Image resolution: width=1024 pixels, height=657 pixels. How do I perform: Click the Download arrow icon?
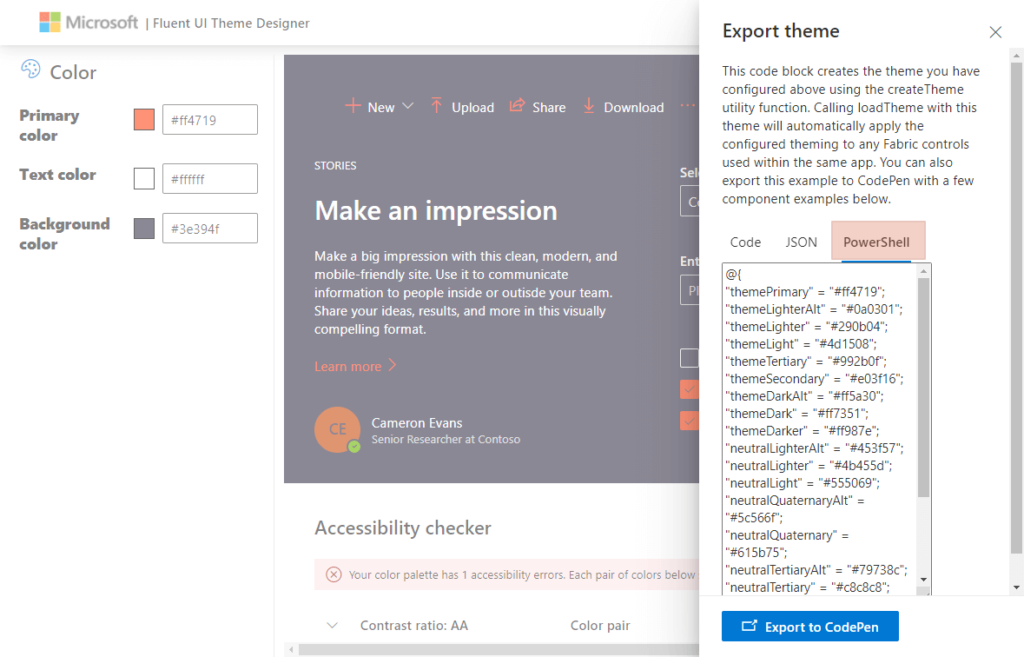589,105
